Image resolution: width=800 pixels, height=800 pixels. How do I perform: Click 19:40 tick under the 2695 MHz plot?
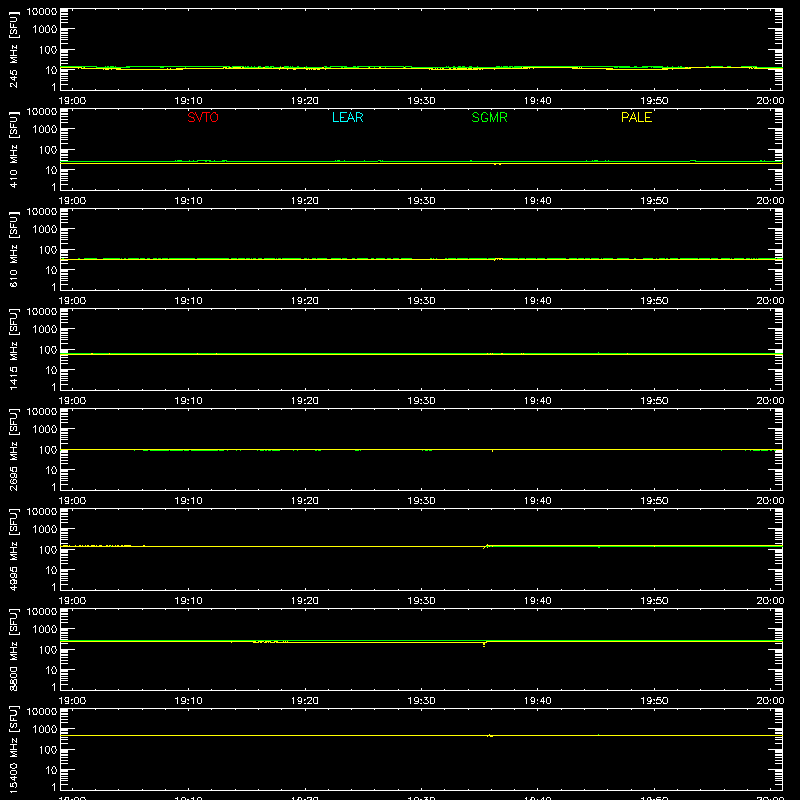(x=537, y=501)
